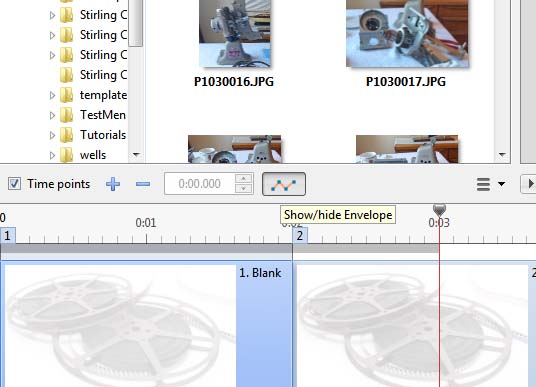The image size is (536, 387).
Task: Expand the template folder tree arrow
Action: tap(52, 95)
